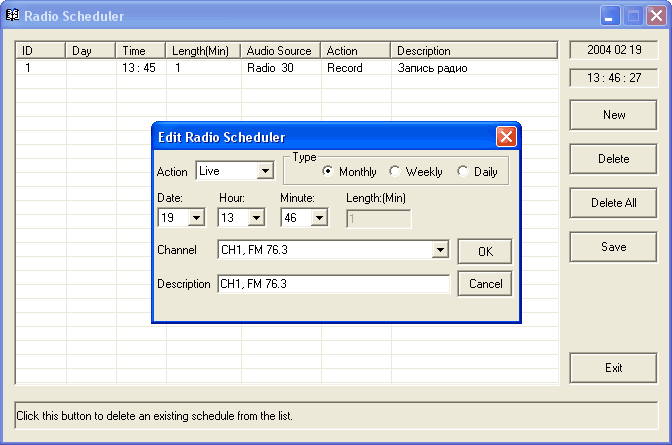Expand the Minute dropdown showing 46
The image size is (672, 445).
(319, 218)
